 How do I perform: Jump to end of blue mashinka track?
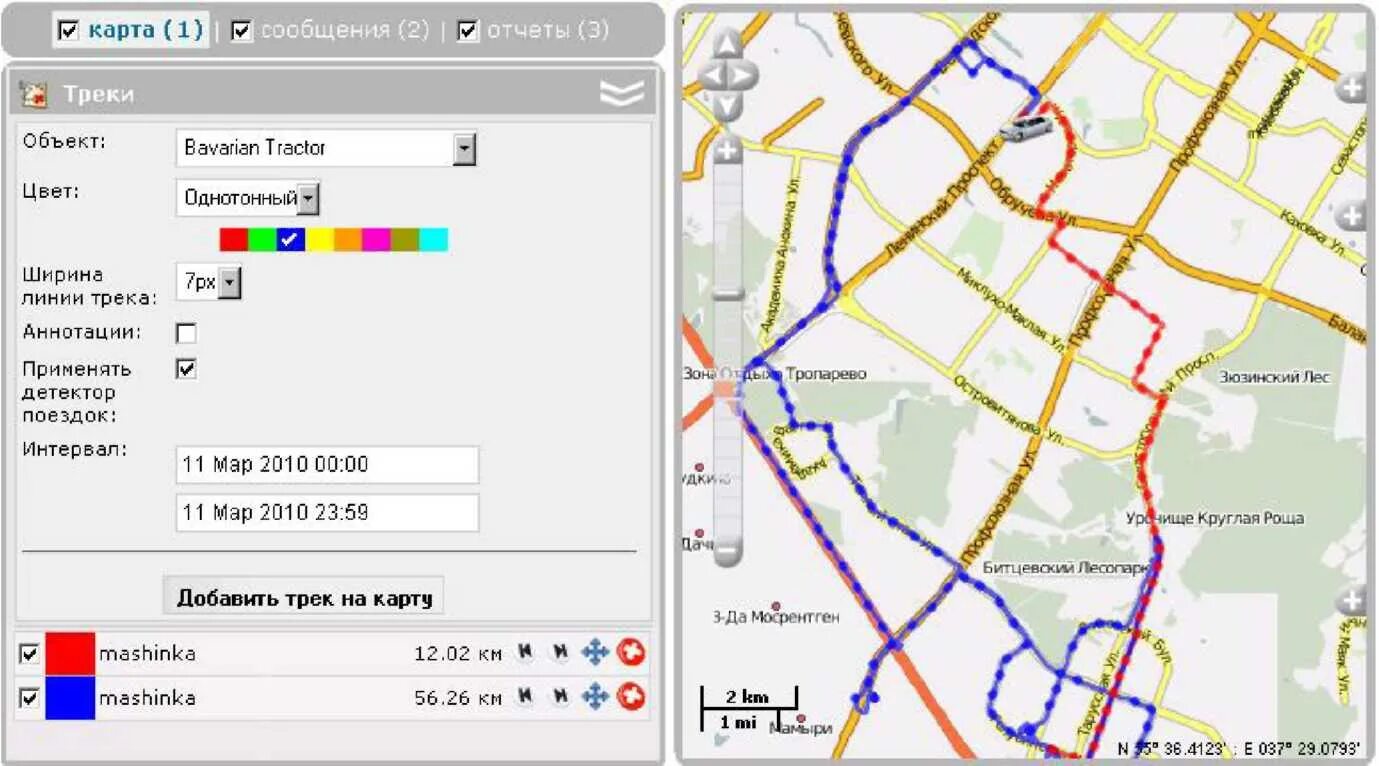tap(560, 696)
